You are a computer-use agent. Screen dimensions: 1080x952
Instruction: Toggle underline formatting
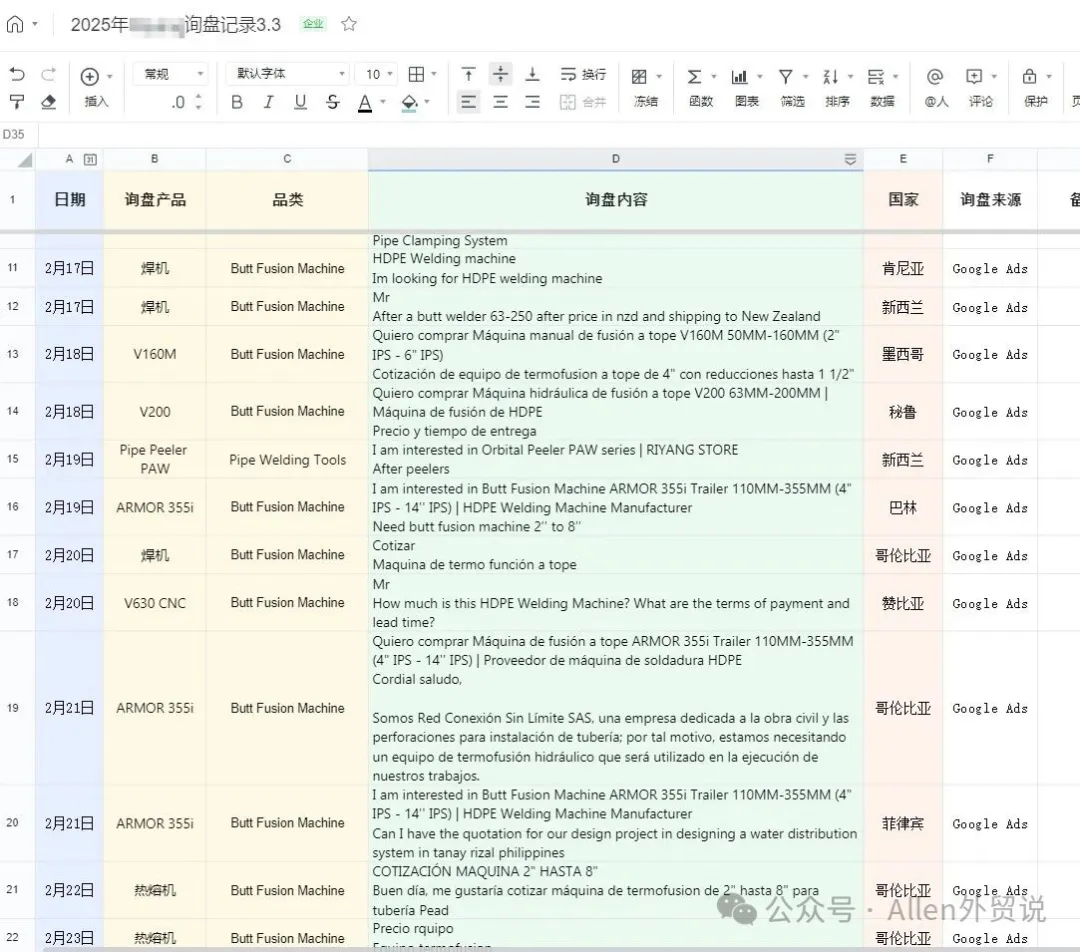(300, 103)
